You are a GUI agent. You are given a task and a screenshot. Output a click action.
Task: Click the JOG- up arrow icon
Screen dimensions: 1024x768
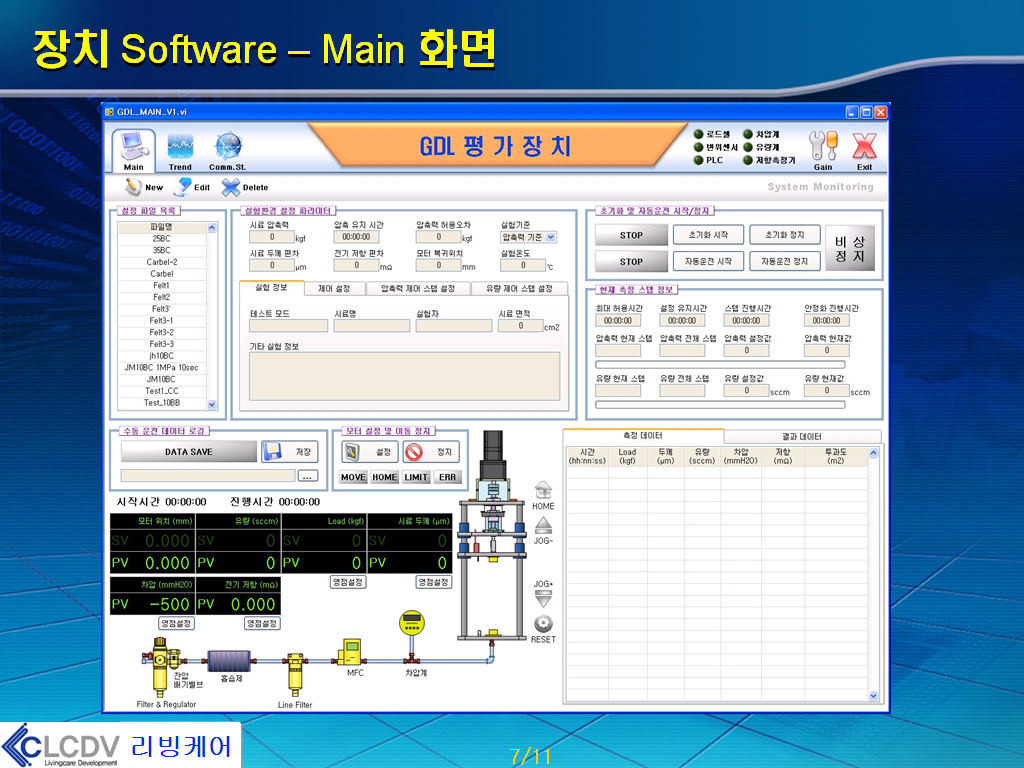point(543,525)
